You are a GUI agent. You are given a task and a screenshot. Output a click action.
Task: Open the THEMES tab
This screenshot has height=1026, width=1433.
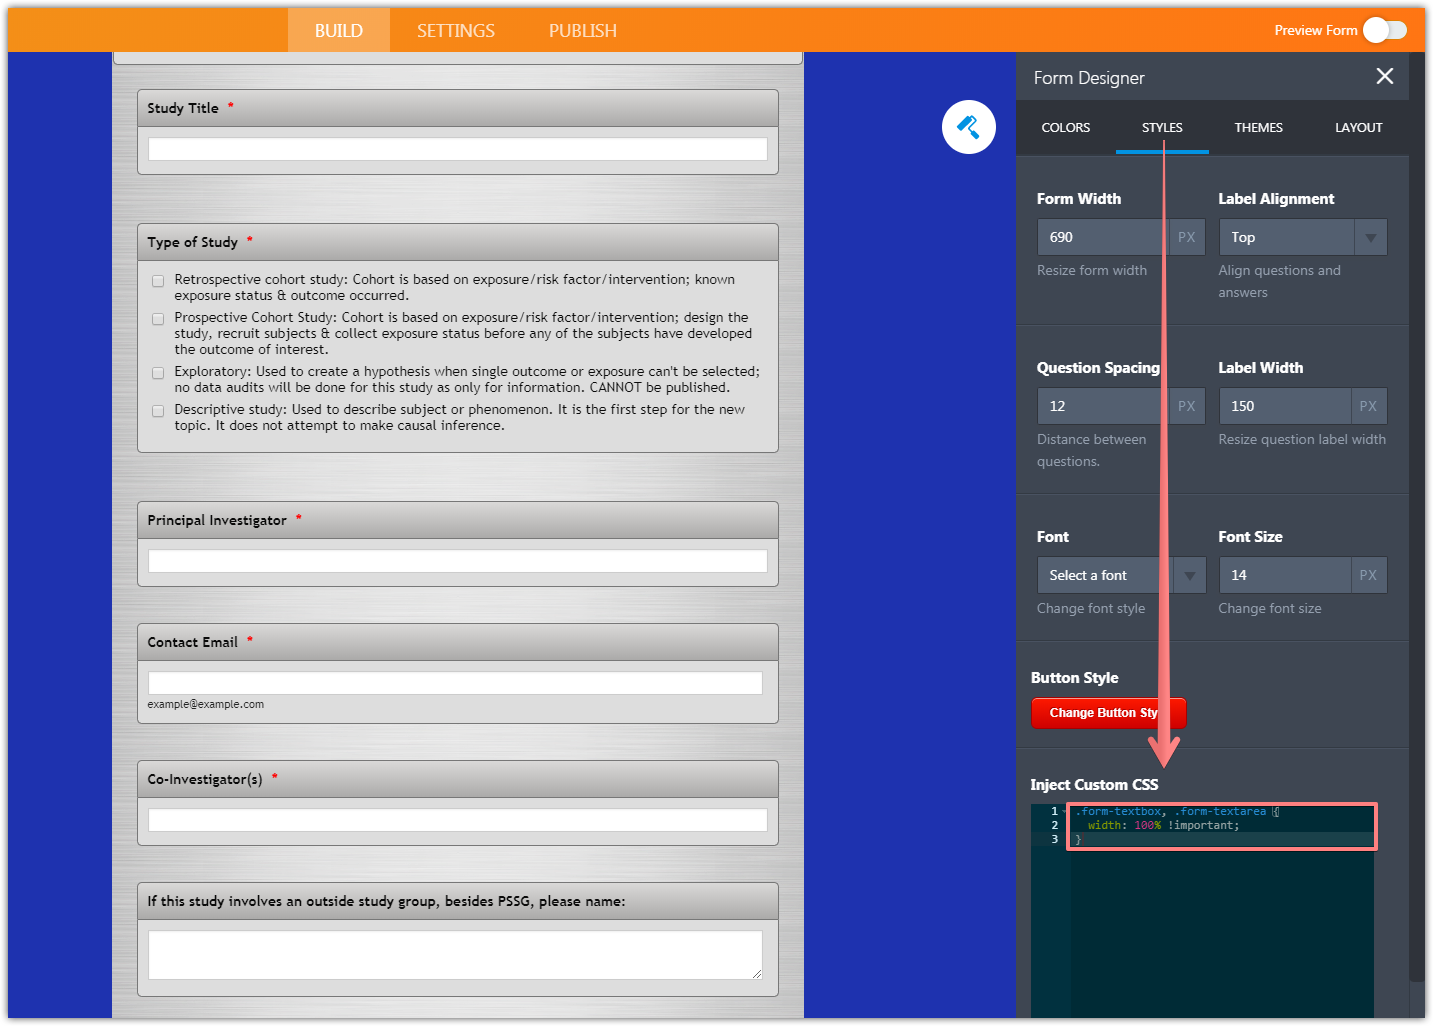point(1258,128)
